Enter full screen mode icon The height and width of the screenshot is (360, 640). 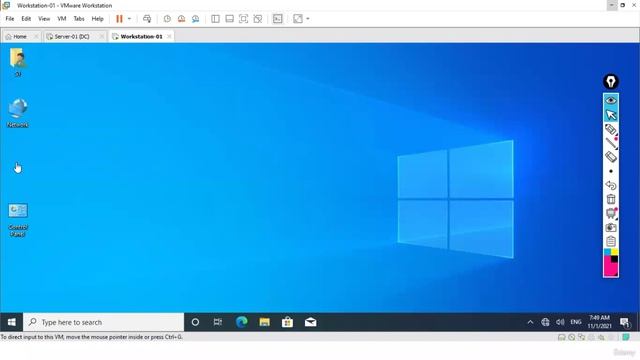click(x=243, y=19)
